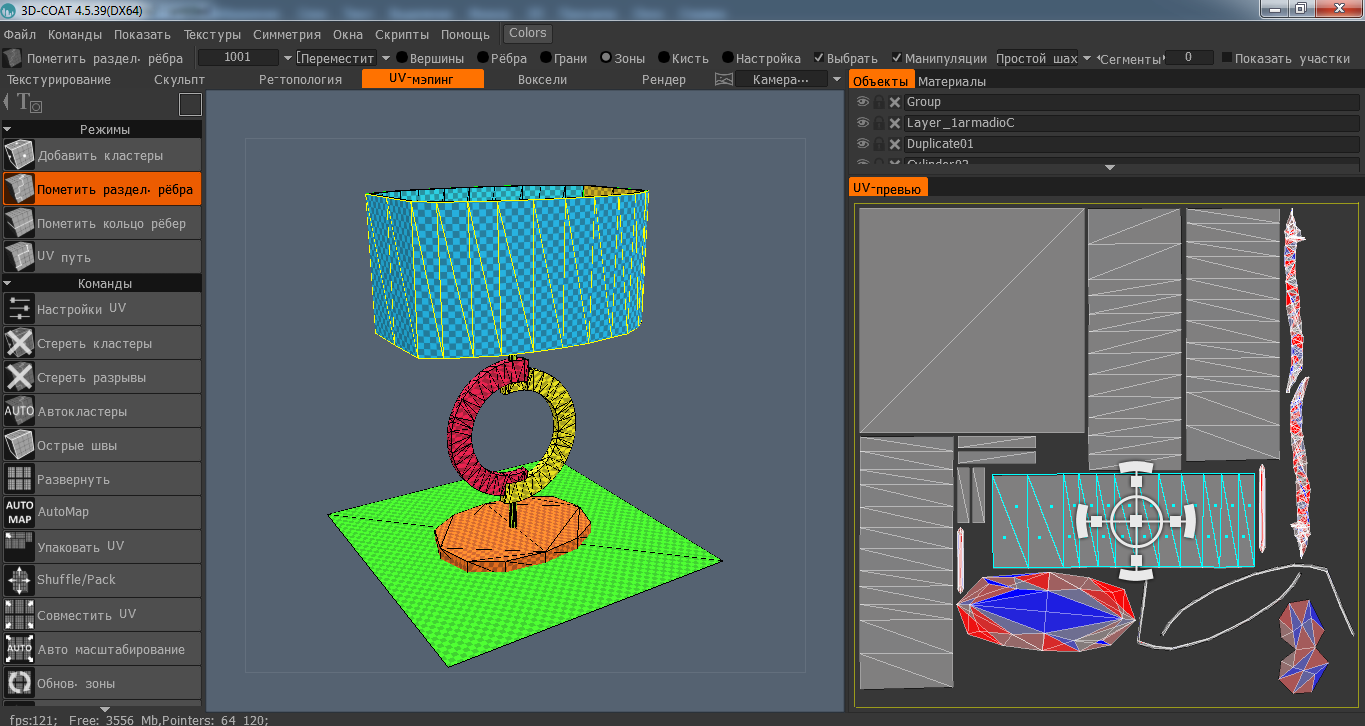Hide the Layer_1armadioC object via eye icon
1365x726 pixels.
pos(863,123)
